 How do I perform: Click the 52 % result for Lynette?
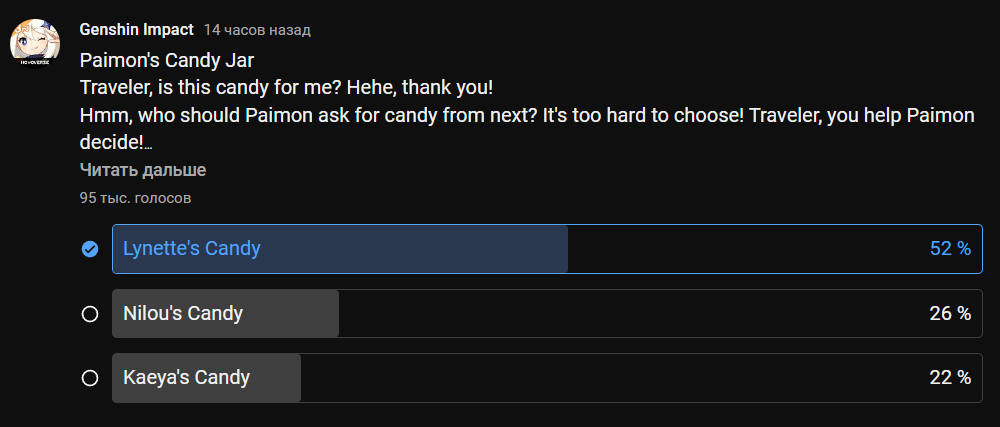click(950, 249)
